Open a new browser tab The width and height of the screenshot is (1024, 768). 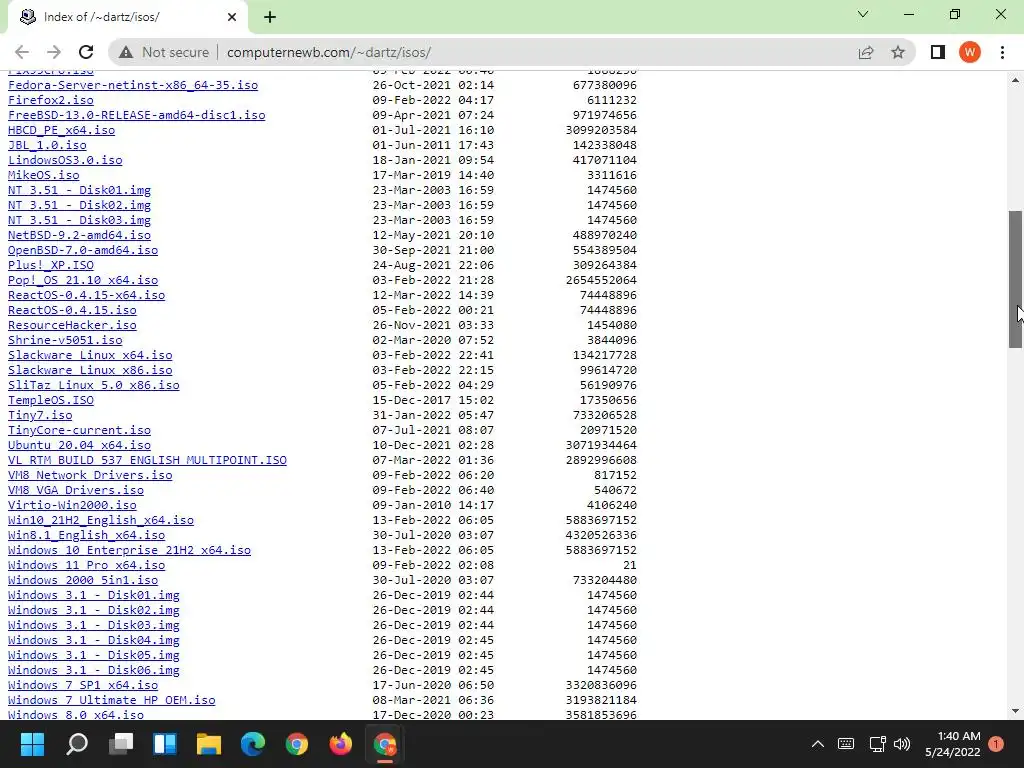point(270,17)
